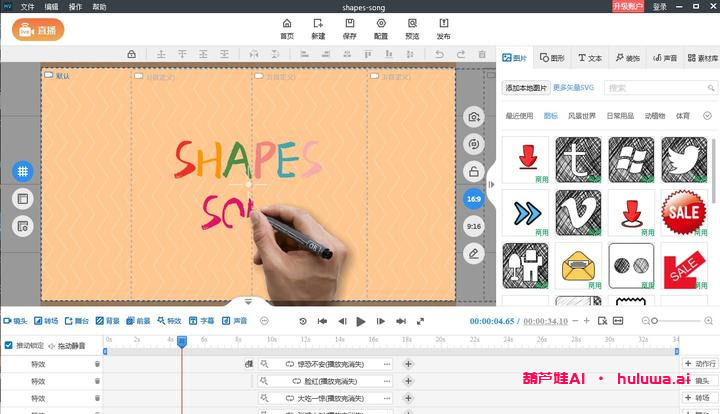Select the red SALE badge thumbnail

click(684, 212)
